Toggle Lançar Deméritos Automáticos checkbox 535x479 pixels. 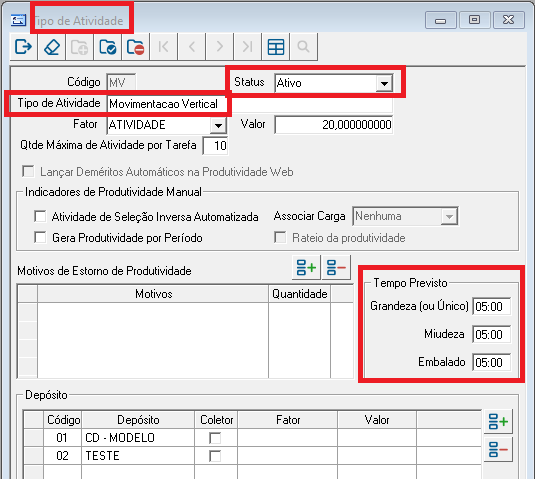coord(28,171)
